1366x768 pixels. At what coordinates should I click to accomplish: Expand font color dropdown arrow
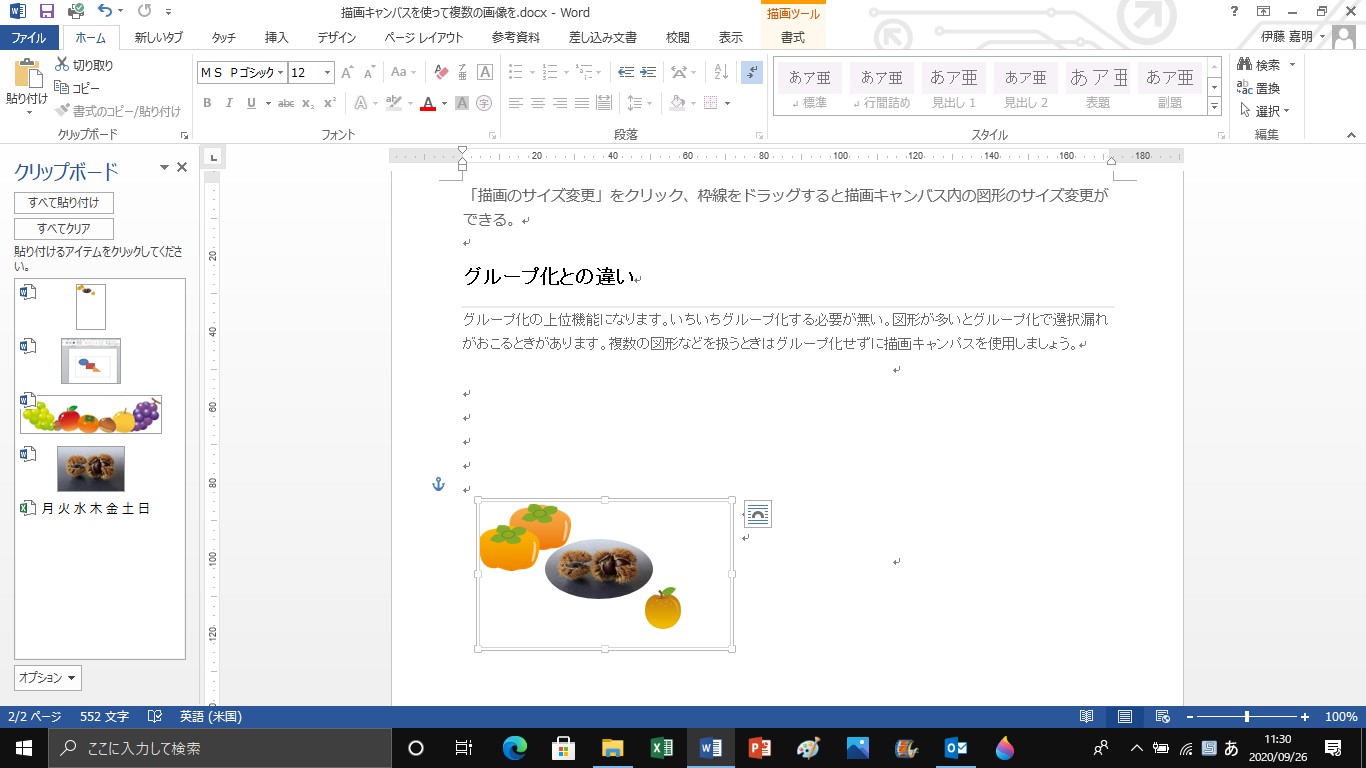tap(444, 103)
